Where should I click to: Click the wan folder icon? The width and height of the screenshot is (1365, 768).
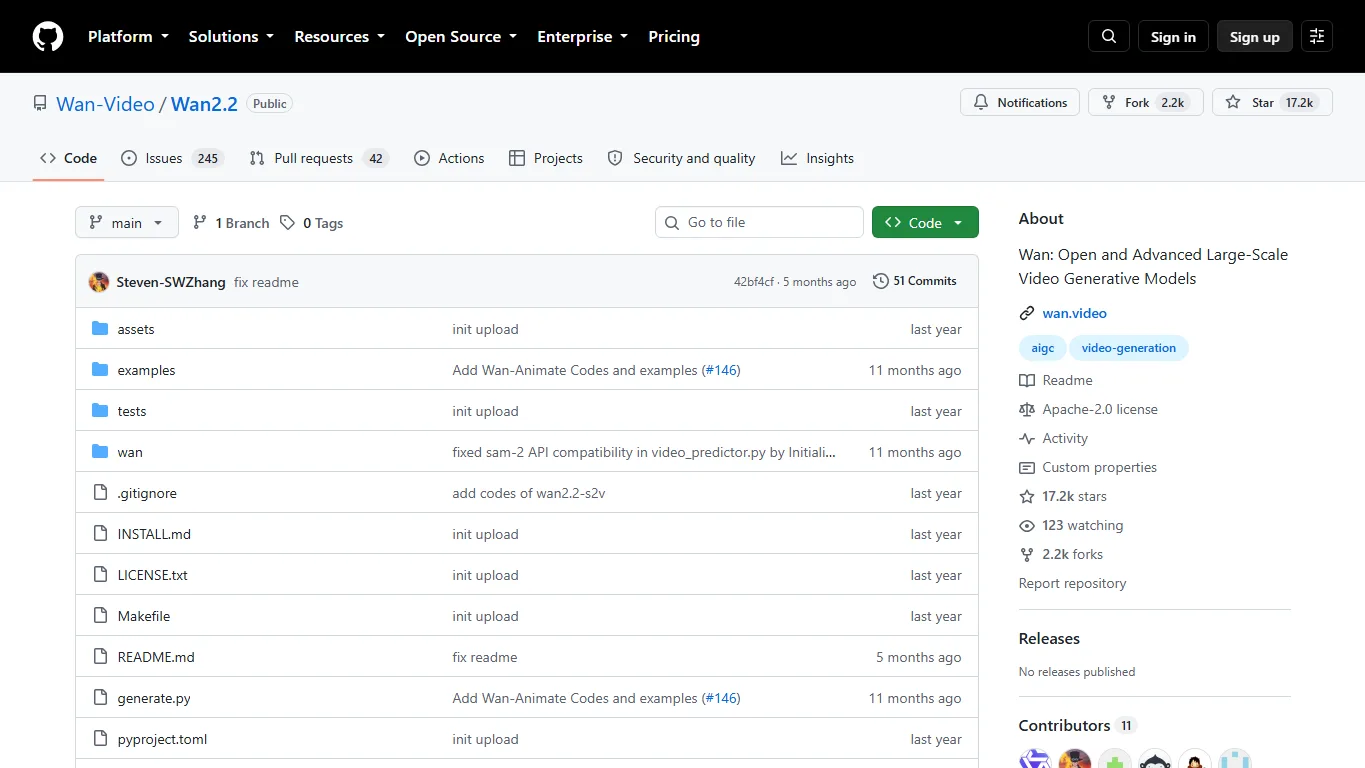point(100,452)
